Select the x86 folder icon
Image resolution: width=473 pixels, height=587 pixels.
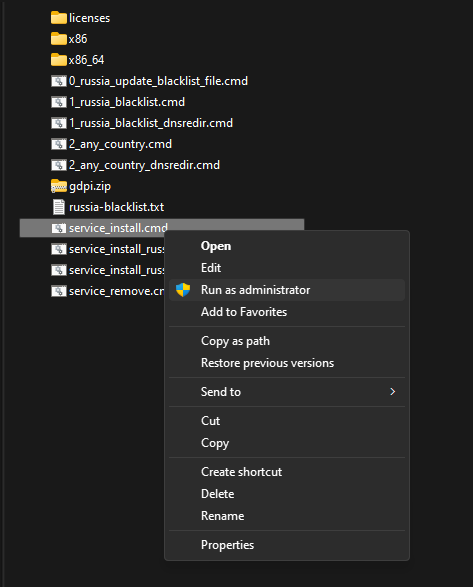[x=59, y=39]
